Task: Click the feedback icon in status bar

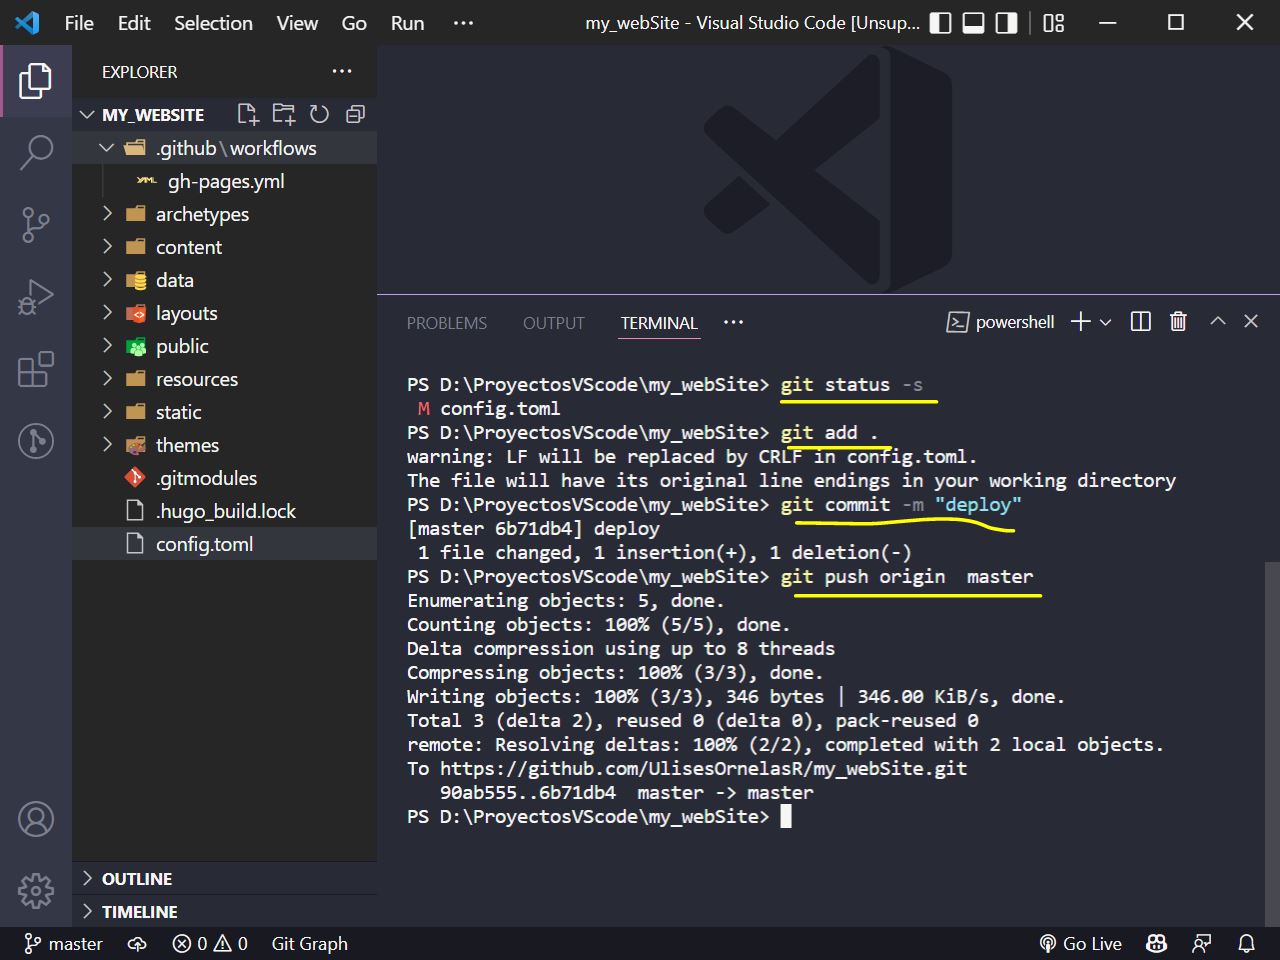Action: pyautogui.click(x=1202, y=943)
